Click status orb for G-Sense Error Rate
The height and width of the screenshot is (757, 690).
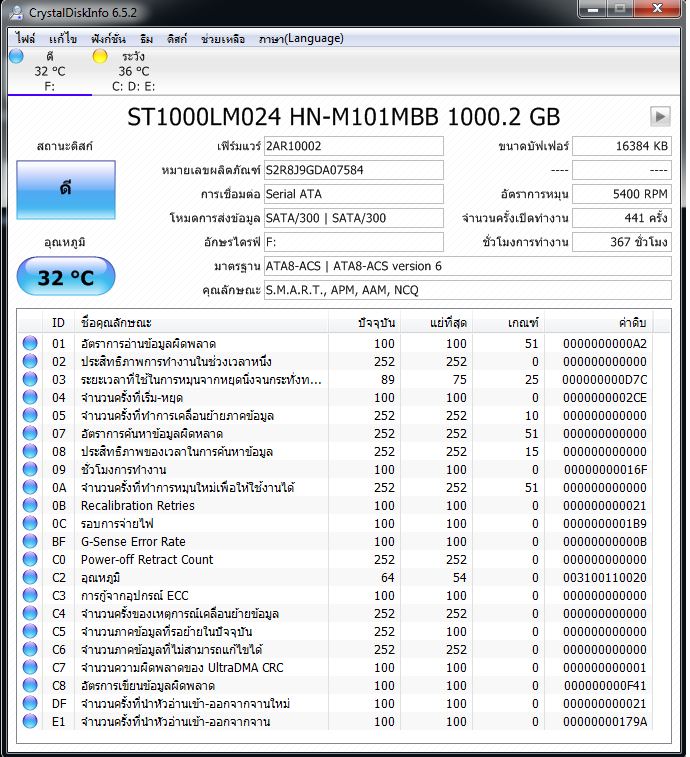click(x=30, y=541)
